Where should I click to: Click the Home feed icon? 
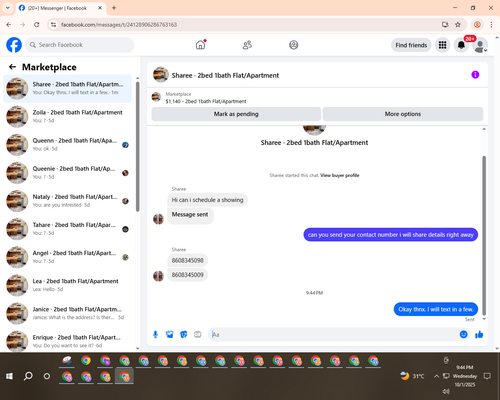(200, 45)
